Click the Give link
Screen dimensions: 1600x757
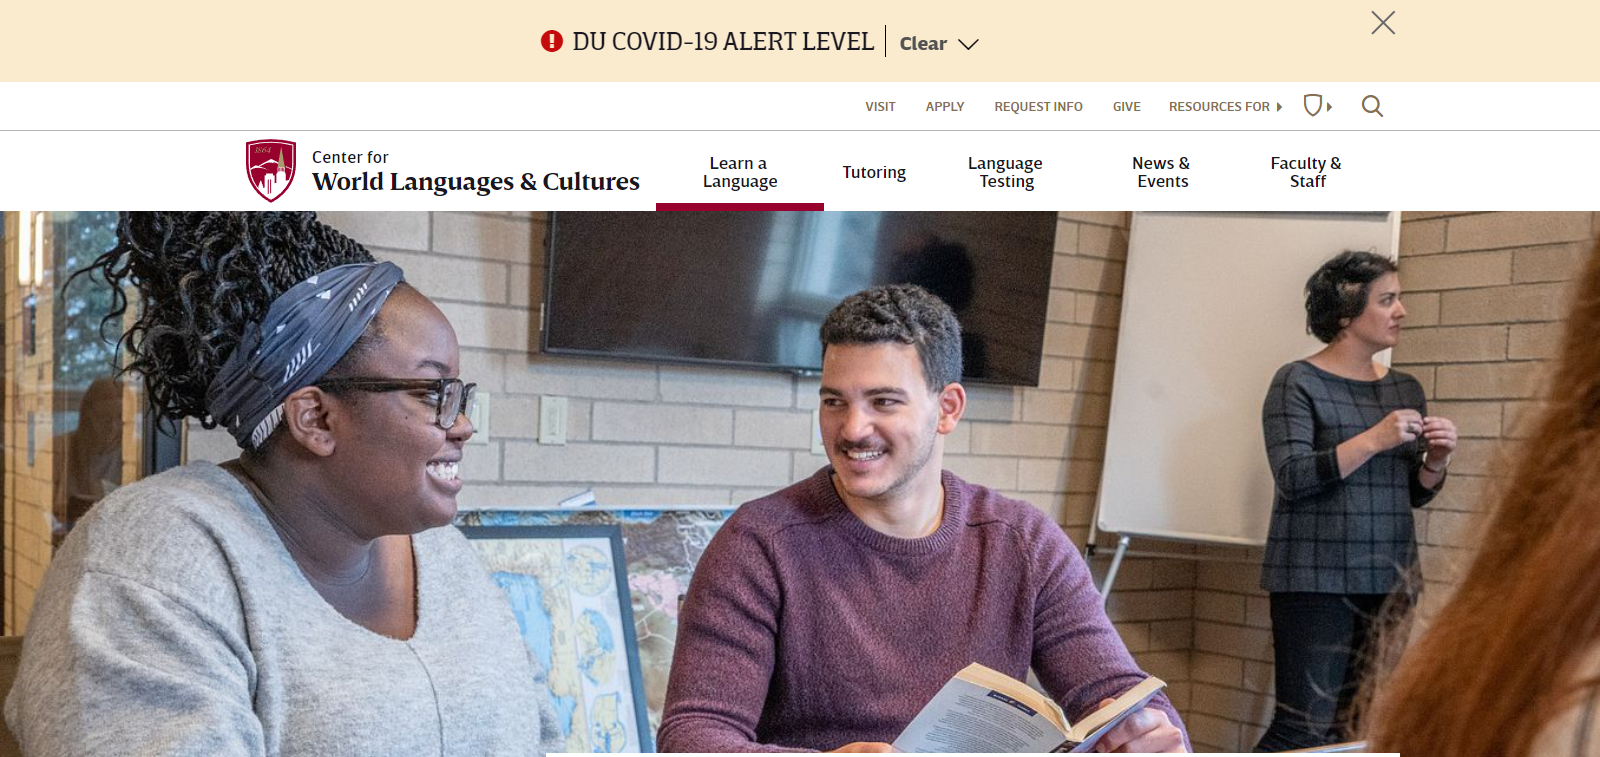[1127, 106]
